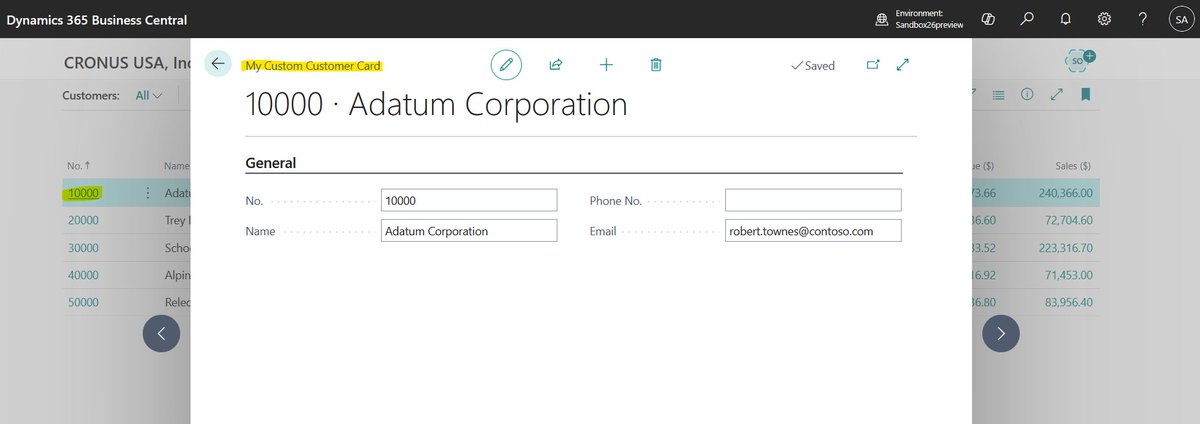Open card in a new window
Image resolution: width=1200 pixels, height=424 pixels.
[x=872, y=65]
